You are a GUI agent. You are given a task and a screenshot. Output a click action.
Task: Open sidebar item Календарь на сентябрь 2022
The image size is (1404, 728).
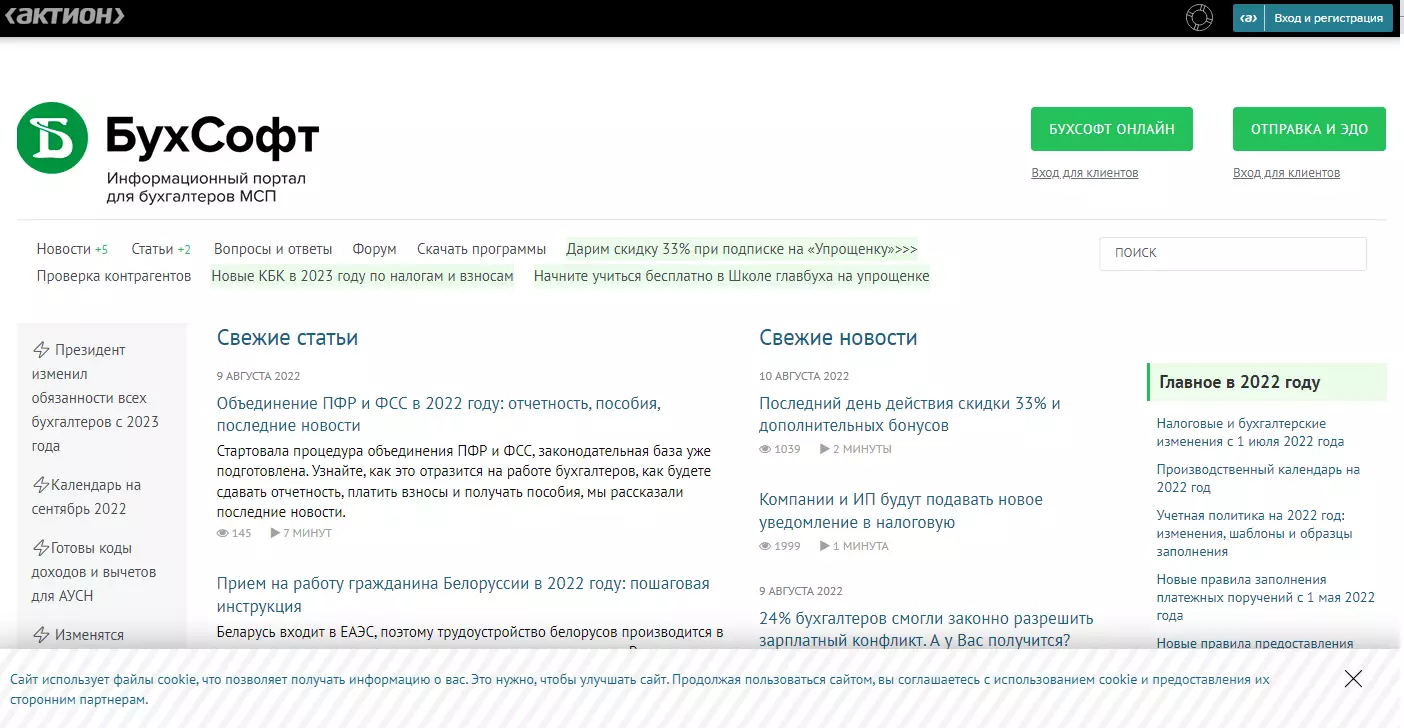[87, 497]
